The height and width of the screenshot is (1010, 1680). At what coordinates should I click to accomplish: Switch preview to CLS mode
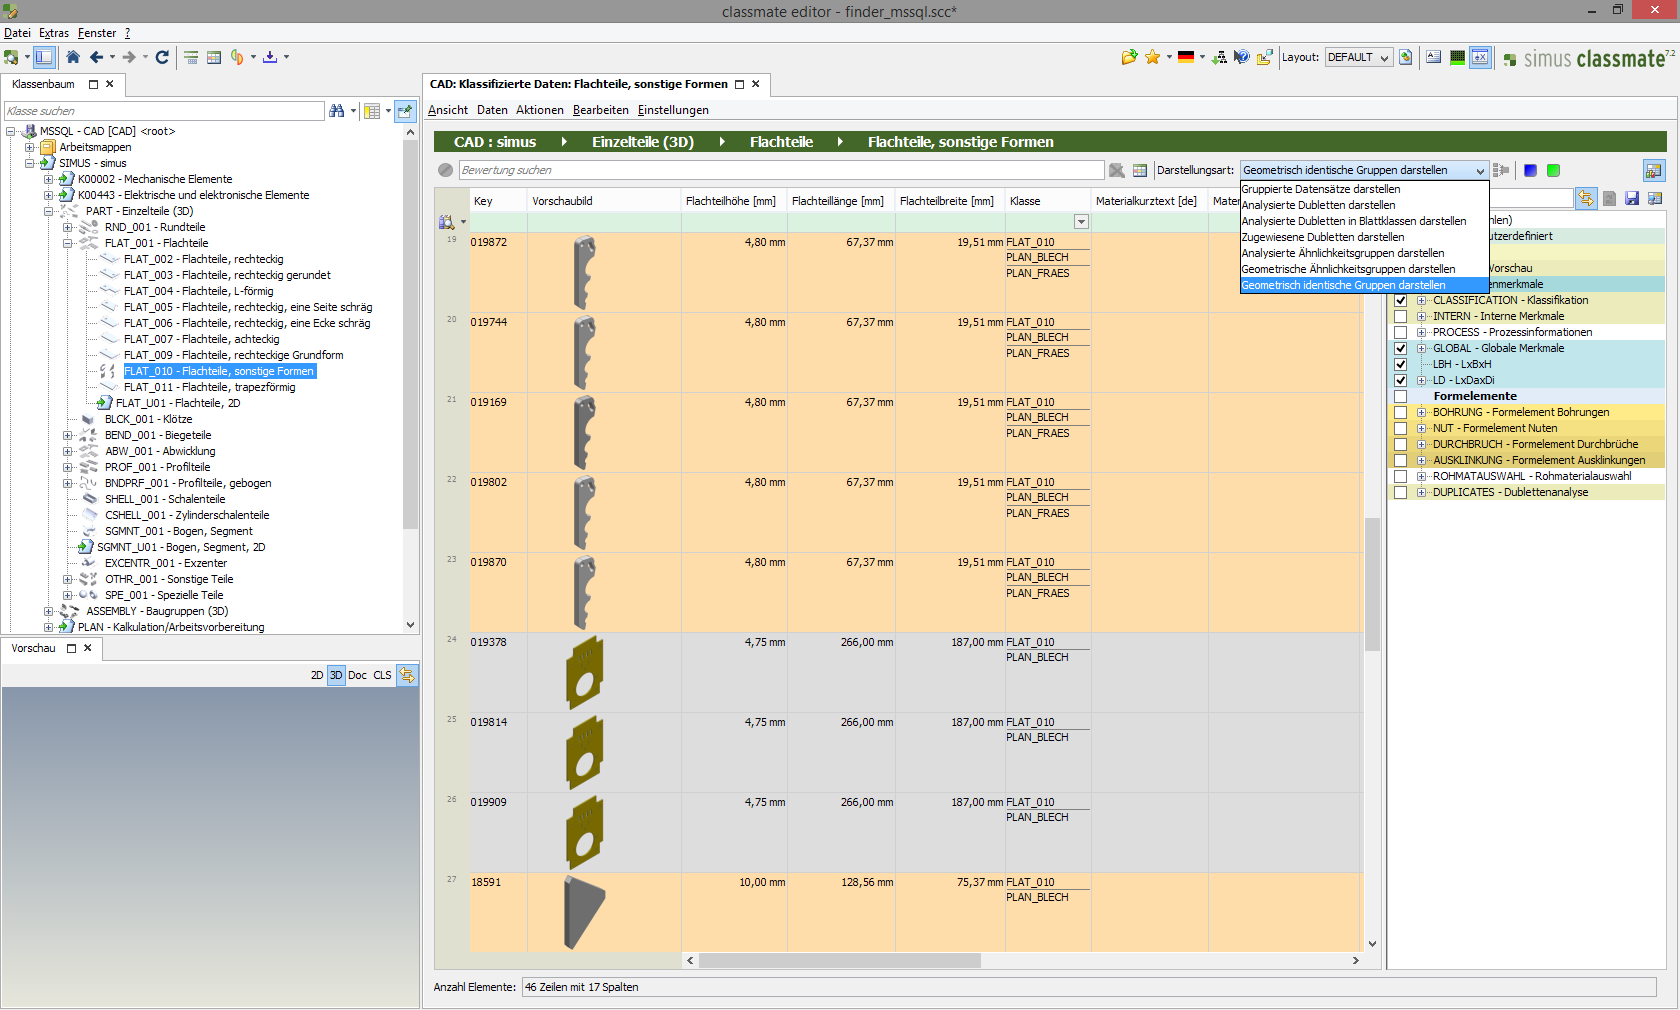382,675
